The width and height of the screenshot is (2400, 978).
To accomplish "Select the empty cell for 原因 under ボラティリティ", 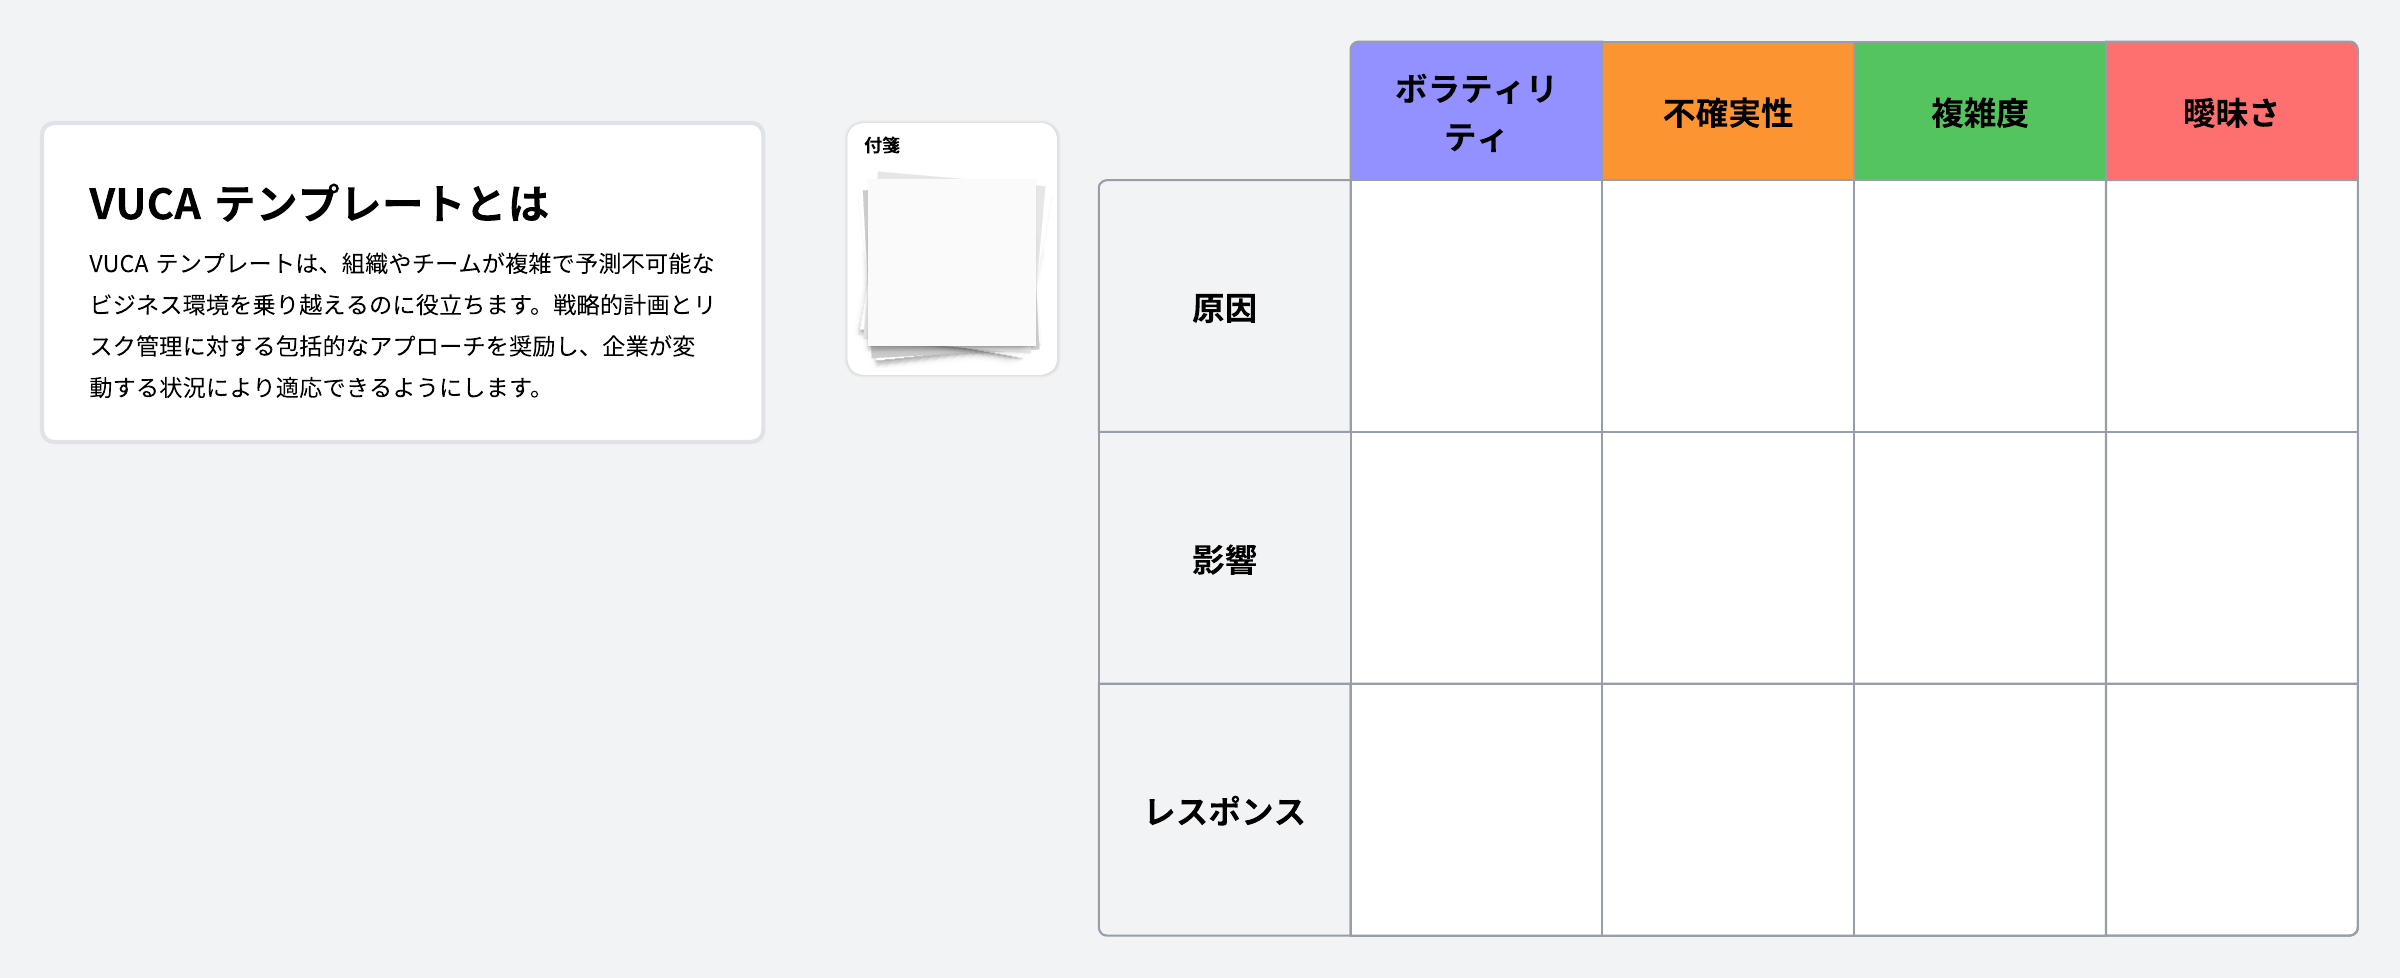I will [x=1476, y=307].
